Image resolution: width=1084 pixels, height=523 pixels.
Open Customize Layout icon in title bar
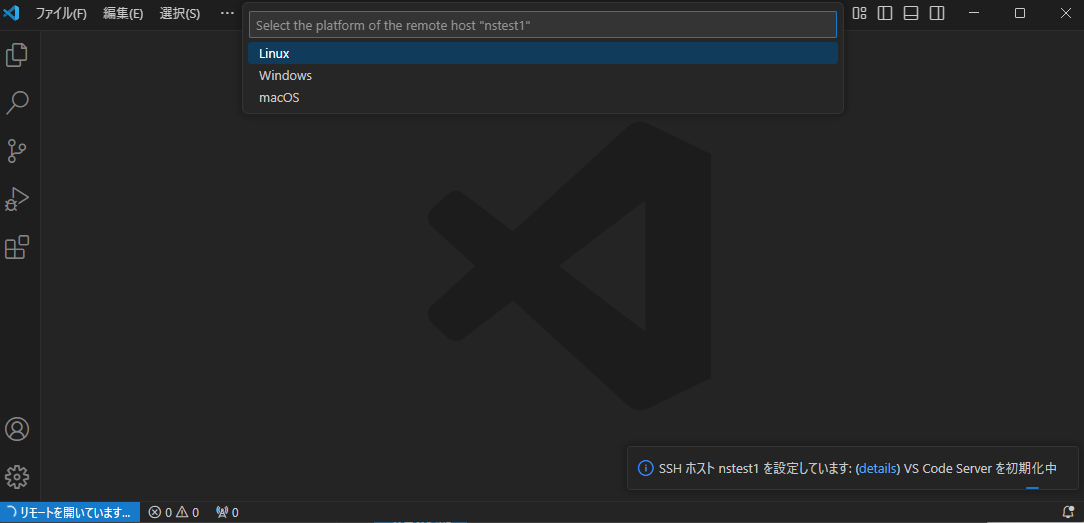859,13
